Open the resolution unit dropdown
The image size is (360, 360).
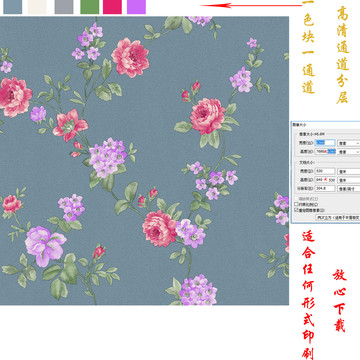[349, 189]
